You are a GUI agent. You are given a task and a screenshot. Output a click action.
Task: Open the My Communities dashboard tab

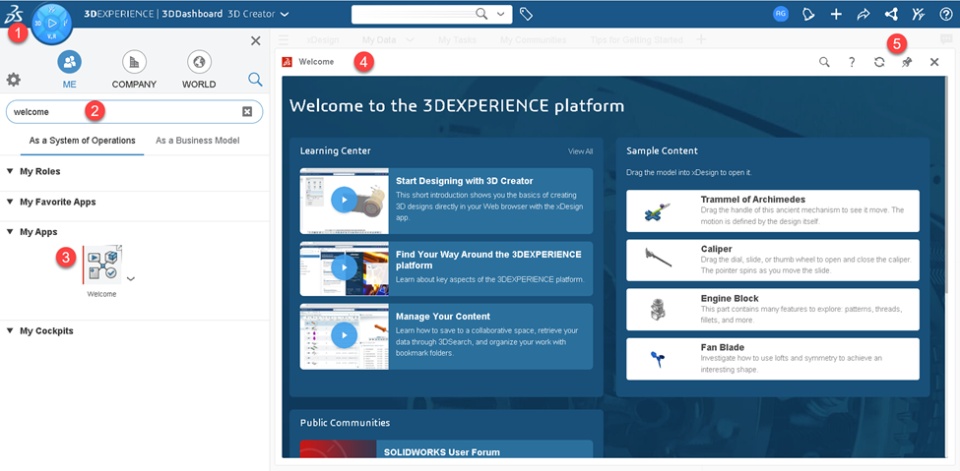click(533, 40)
